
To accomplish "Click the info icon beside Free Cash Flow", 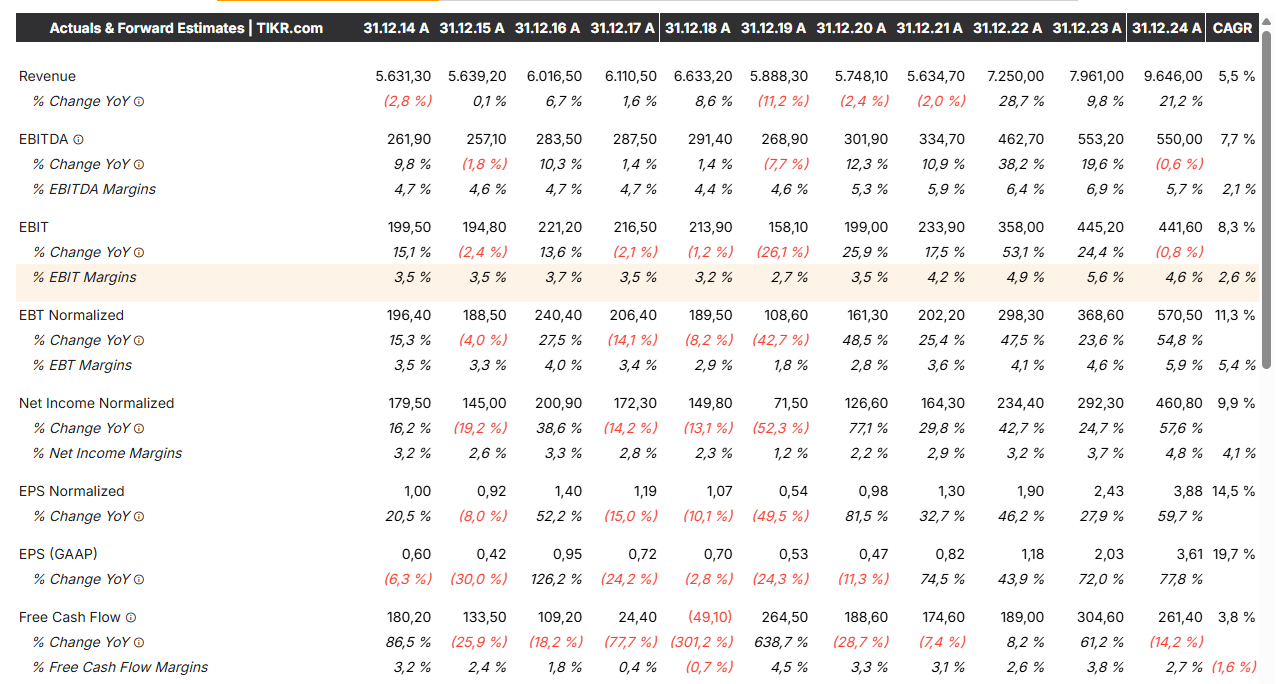I will pos(130,618).
